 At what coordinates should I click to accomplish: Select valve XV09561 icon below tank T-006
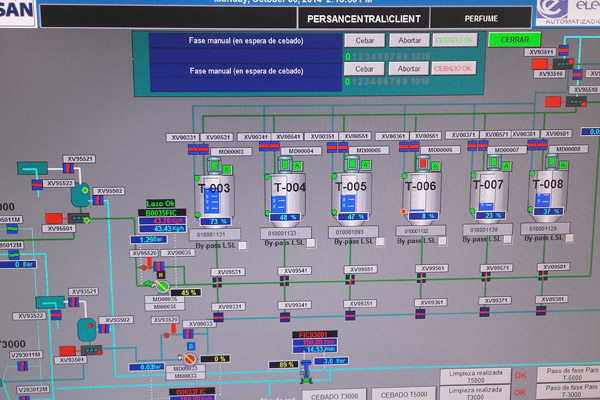click(x=421, y=278)
